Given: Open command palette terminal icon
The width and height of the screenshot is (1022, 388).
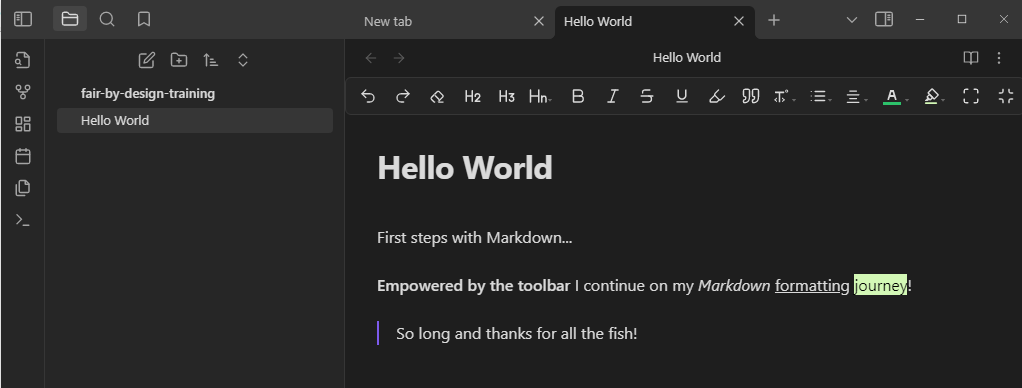Looking at the screenshot, I should 23,220.
